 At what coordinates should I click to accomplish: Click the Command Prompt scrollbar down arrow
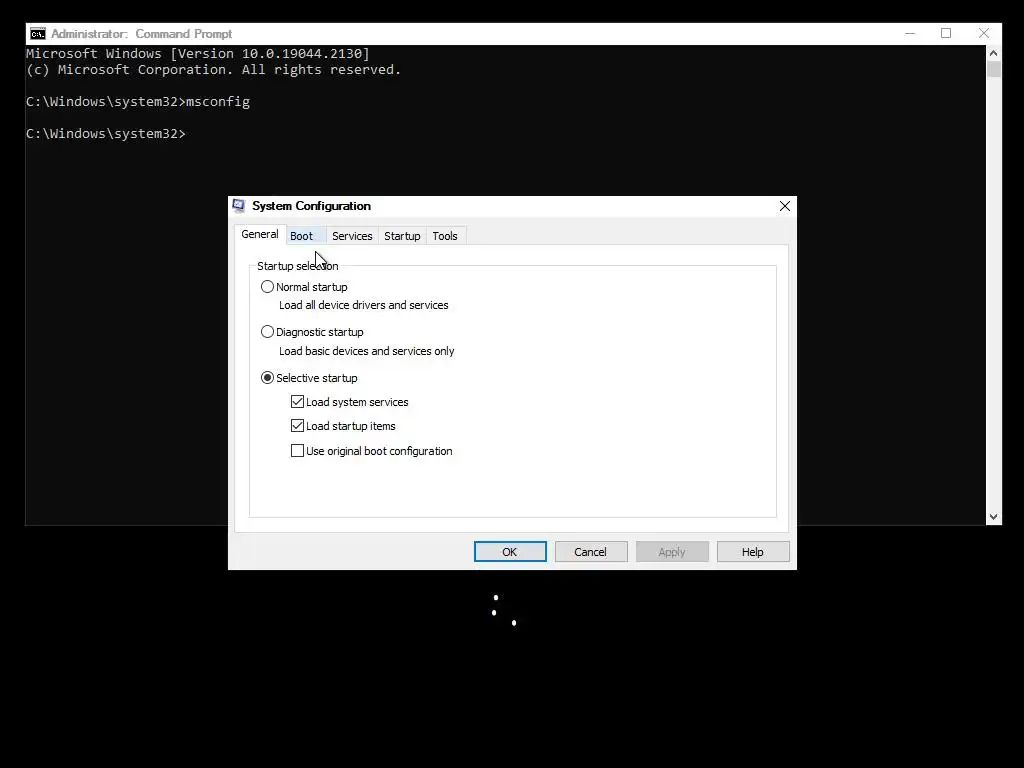pyautogui.click(x=993, y=517)
